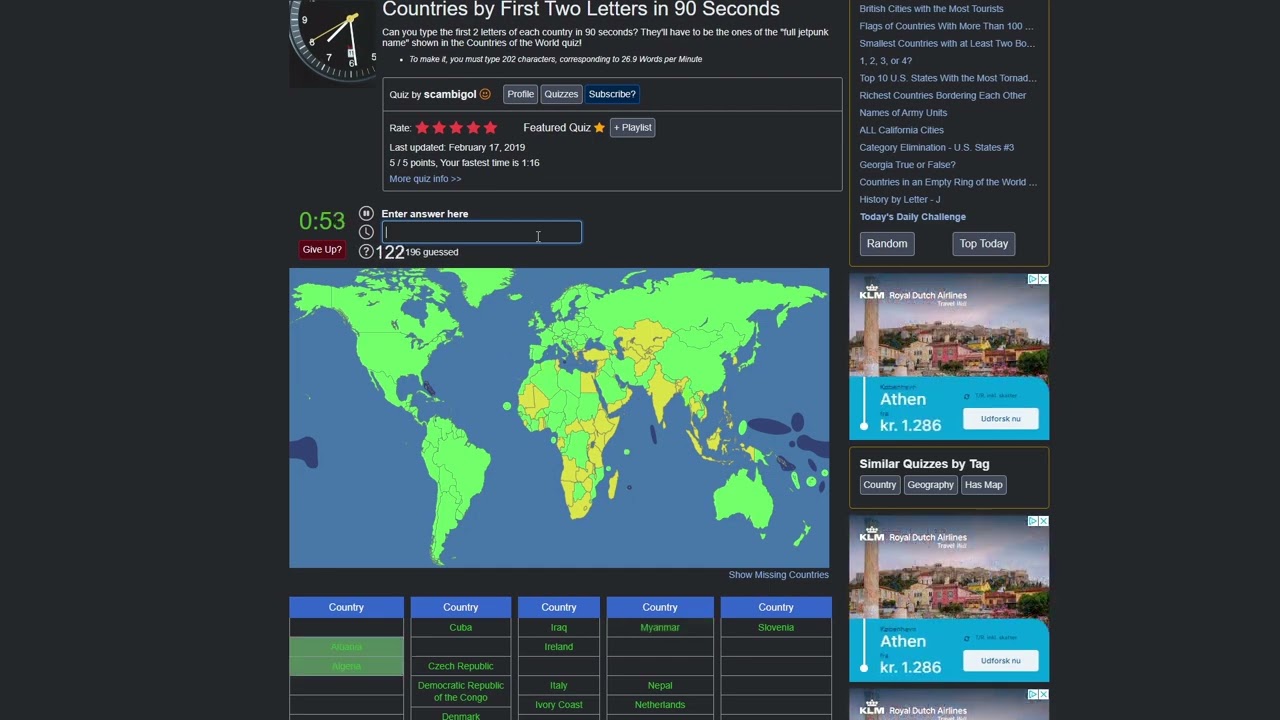The height and width of the screenshot is (720, 1280).
Task: Open Richest Countries Bordering Each Other
Action: tap(942, 95)
